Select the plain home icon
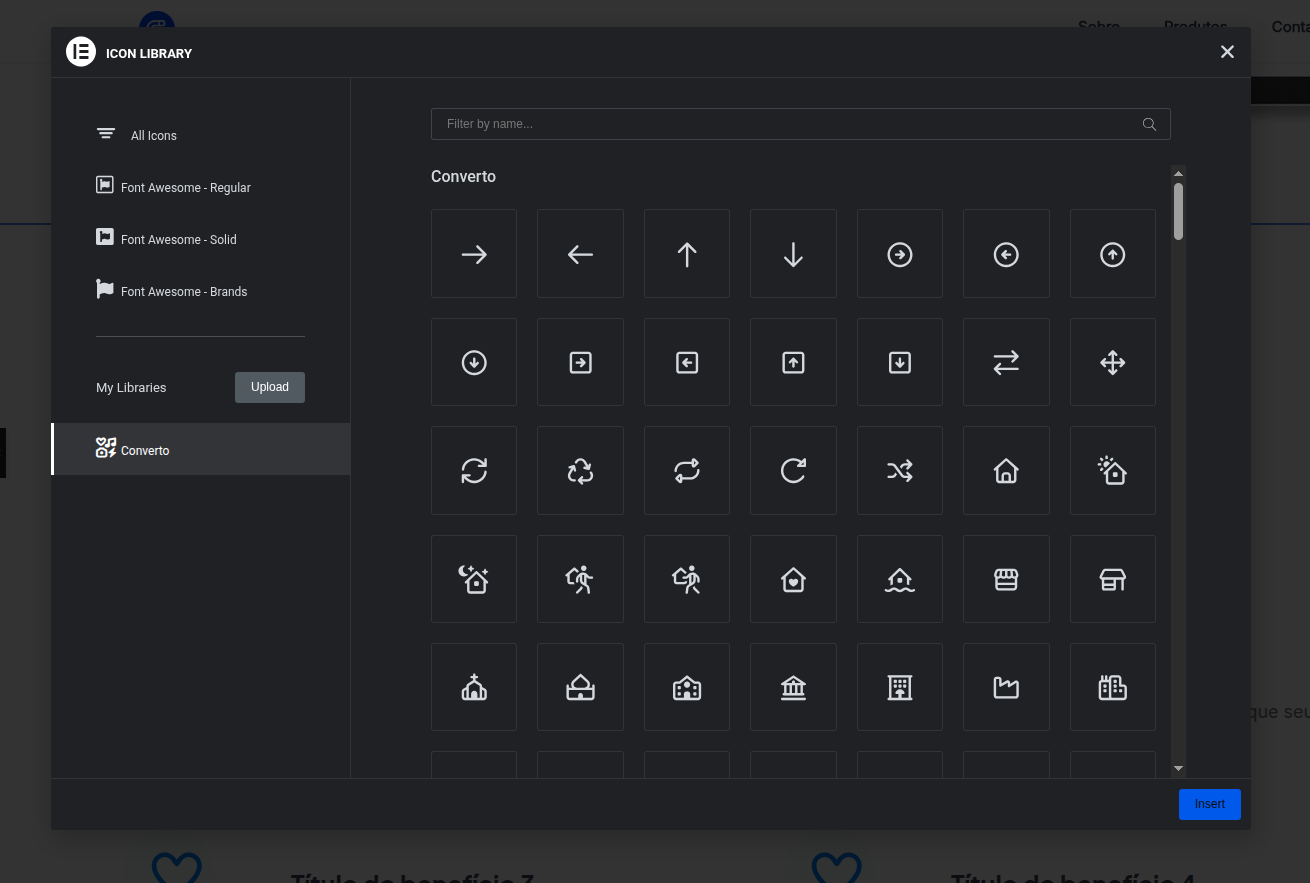1310x883 pixels. pos(1006,470)
